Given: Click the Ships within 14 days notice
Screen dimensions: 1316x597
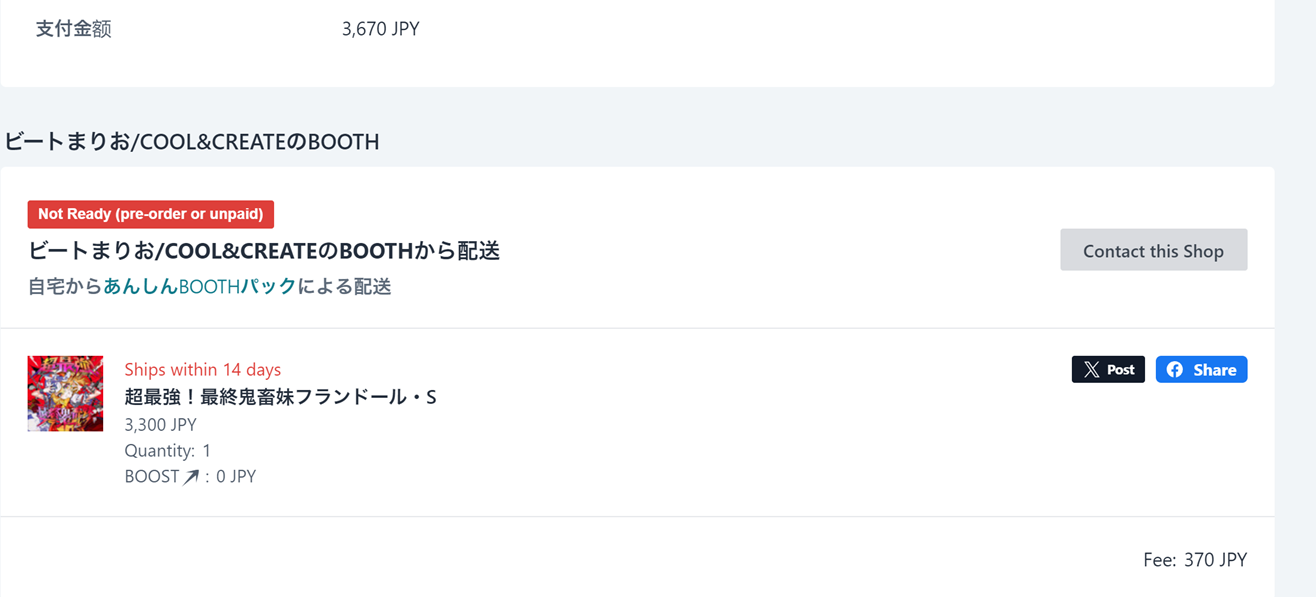Looking at the screenshot, I should [202, 370].
